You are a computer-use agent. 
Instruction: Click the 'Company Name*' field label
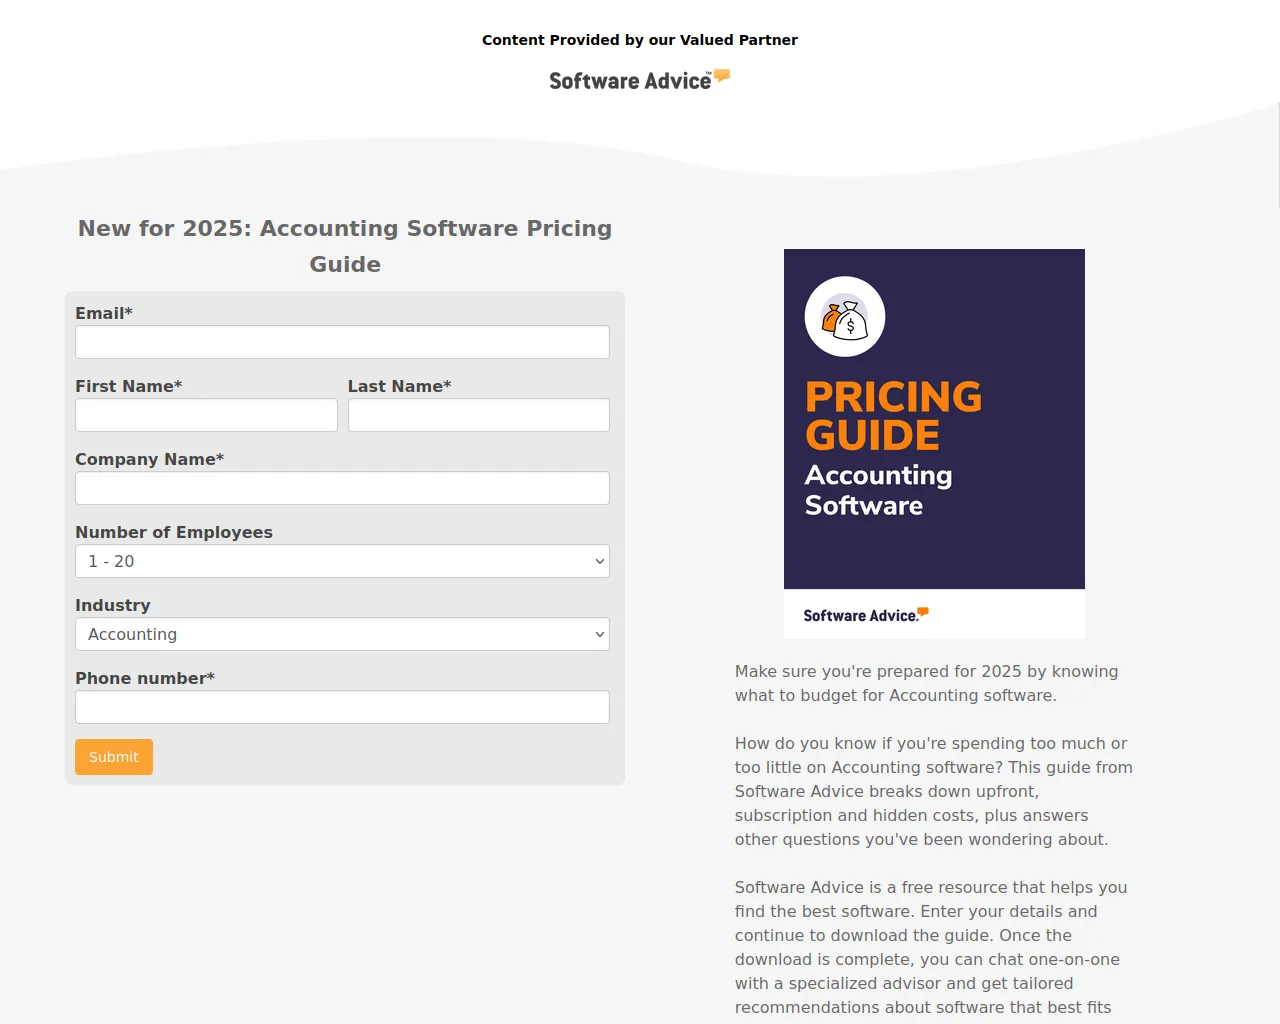click(150, 459)
